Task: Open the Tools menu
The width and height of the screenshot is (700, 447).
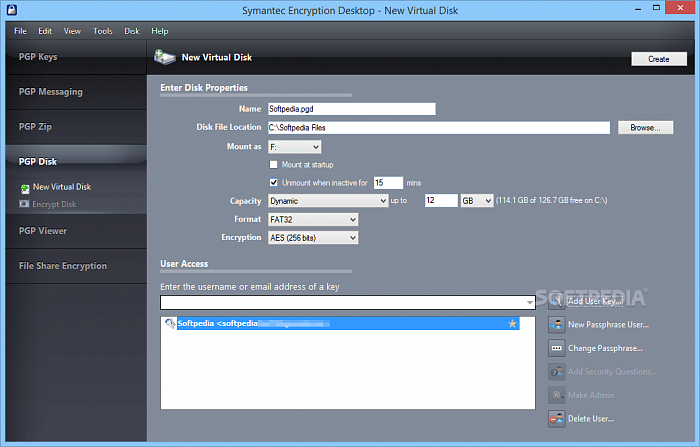Action: click(x=103, y=31)
